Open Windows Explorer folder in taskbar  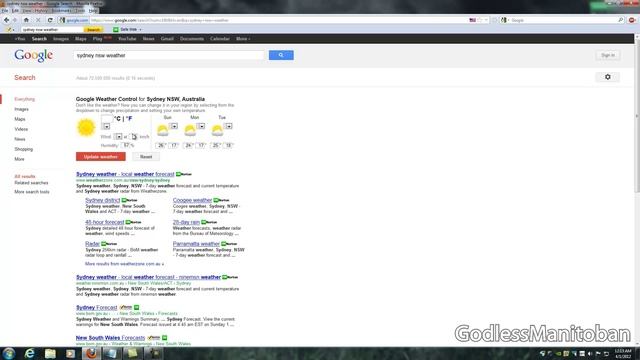50,353
